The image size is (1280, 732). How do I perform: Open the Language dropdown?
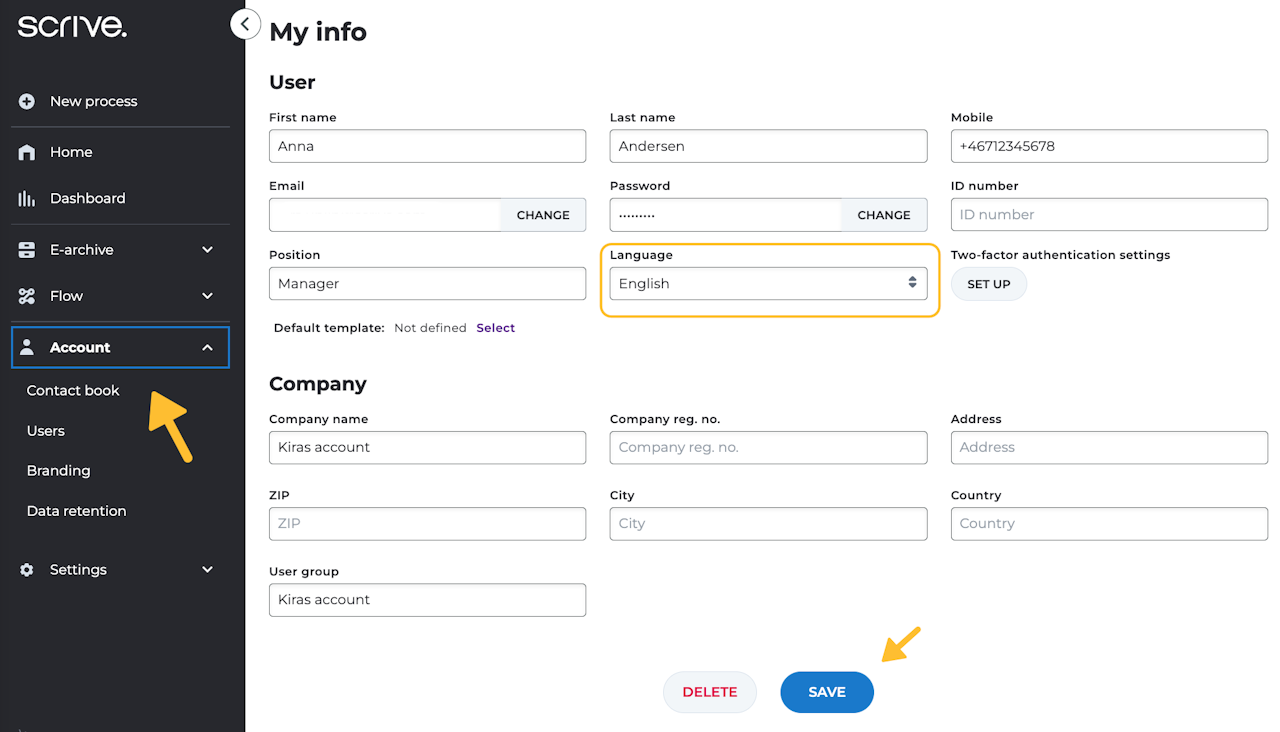point(768,284)
